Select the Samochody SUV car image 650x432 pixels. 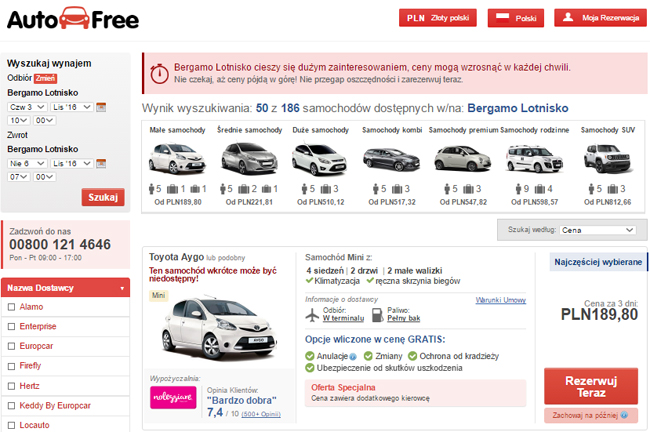click(608, 158)
